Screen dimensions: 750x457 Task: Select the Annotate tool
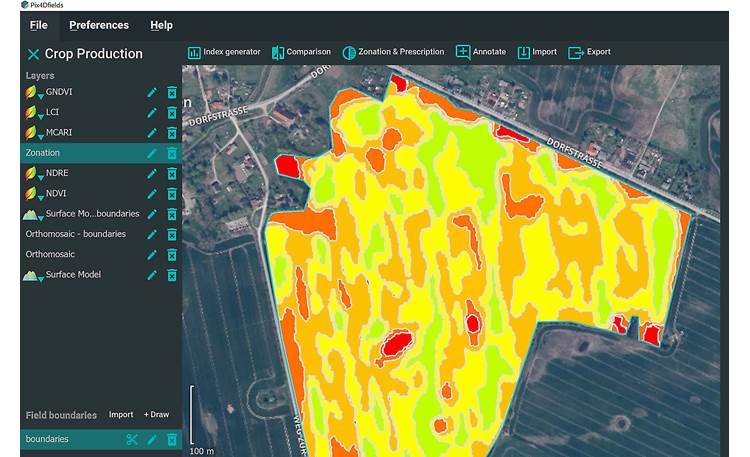click(x=481, y=52)
